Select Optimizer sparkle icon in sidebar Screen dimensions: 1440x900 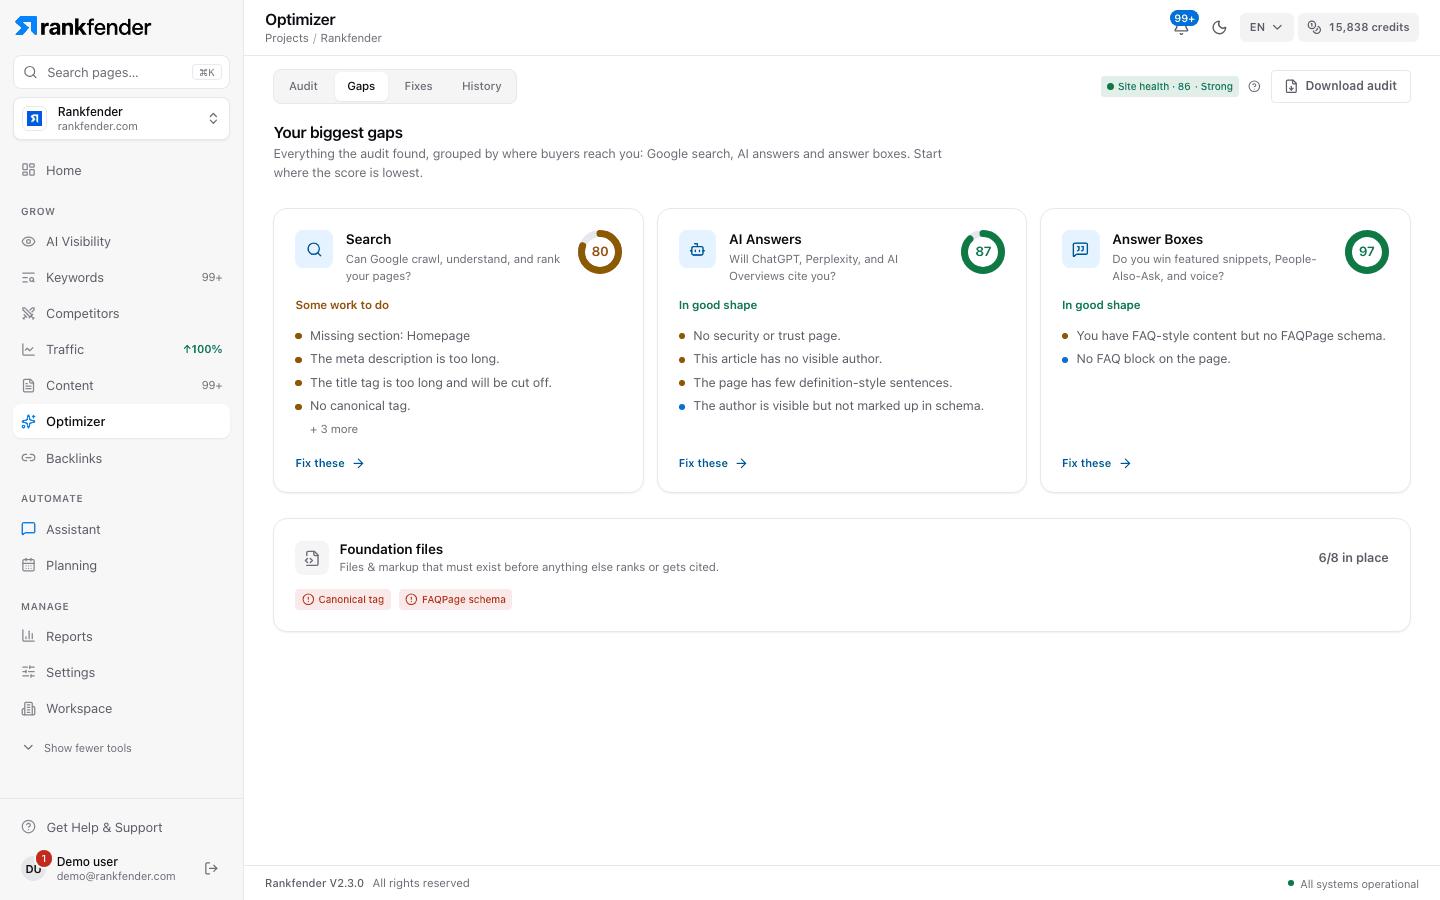point(28,421)
